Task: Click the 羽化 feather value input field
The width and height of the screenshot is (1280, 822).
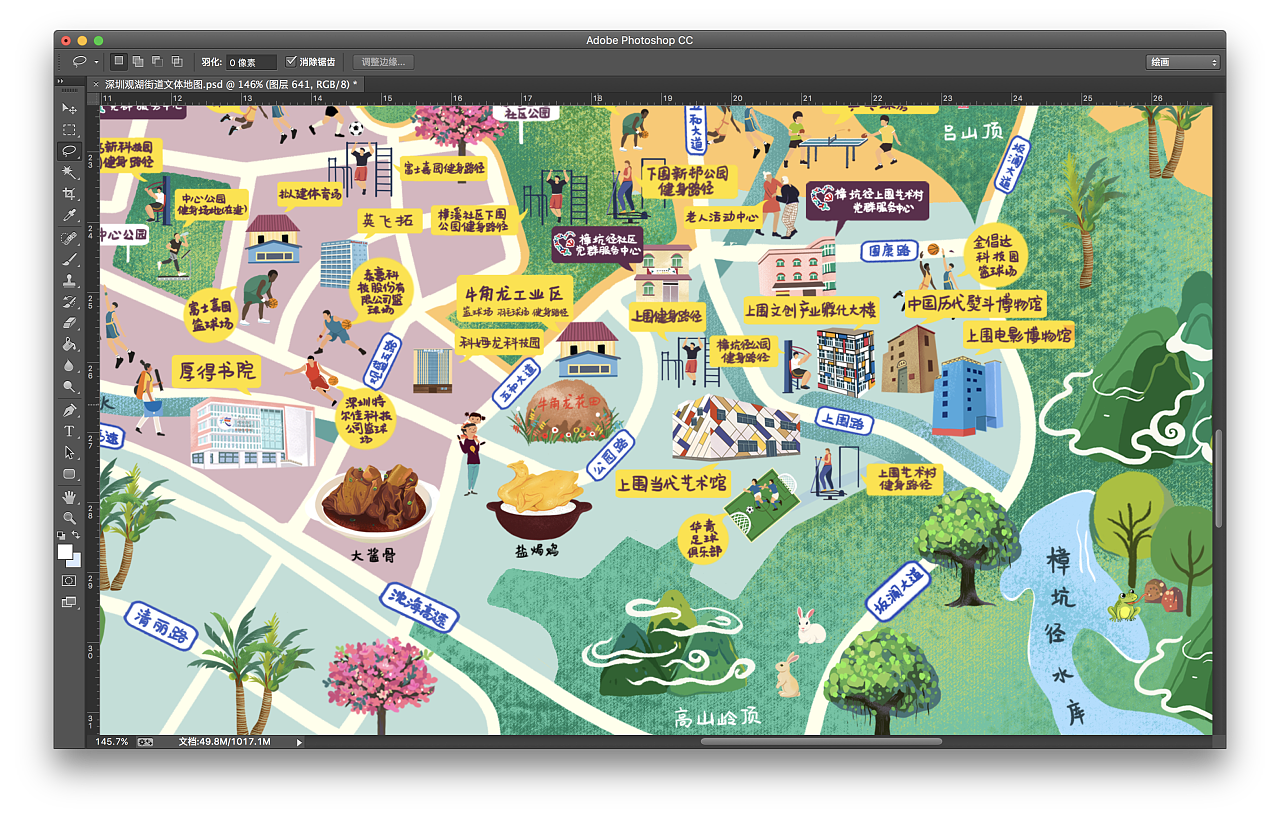Action: (x=250, y=61)
